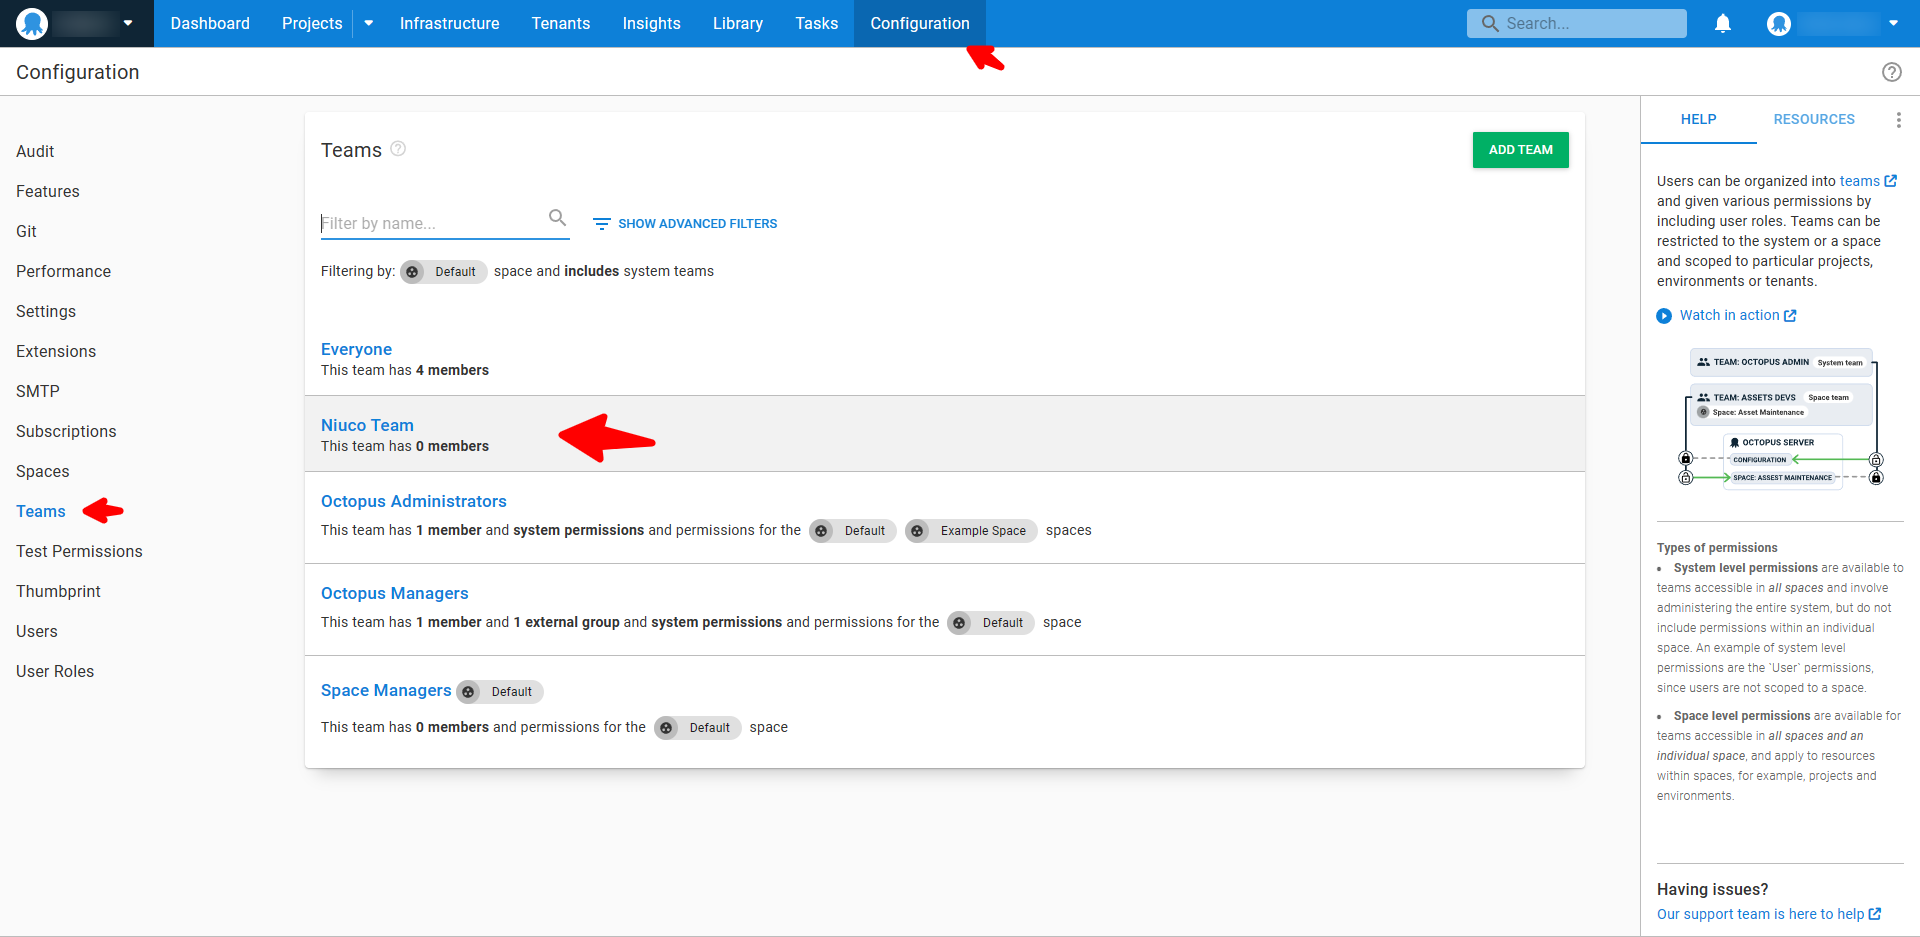This screenshot has height=937, width=1920.
Task: Click the Default chip next to Space Managers title
Action: click(500, 692)
